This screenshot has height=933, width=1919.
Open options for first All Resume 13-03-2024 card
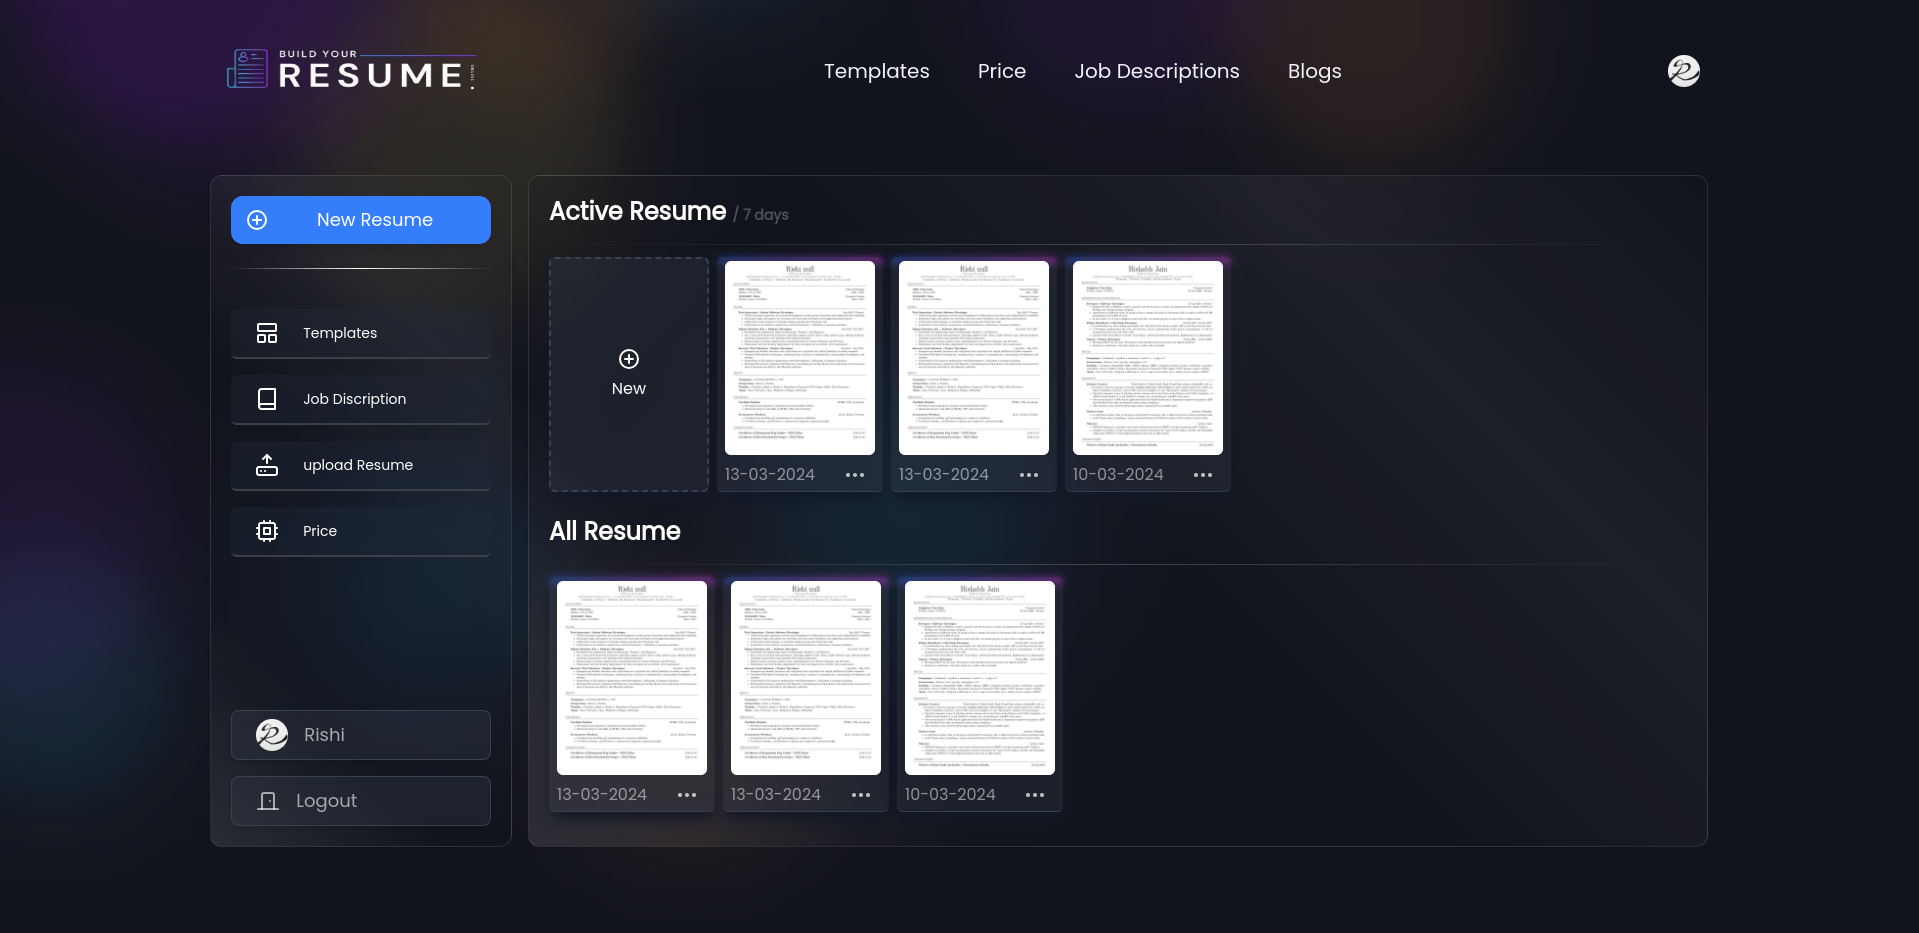687,795
